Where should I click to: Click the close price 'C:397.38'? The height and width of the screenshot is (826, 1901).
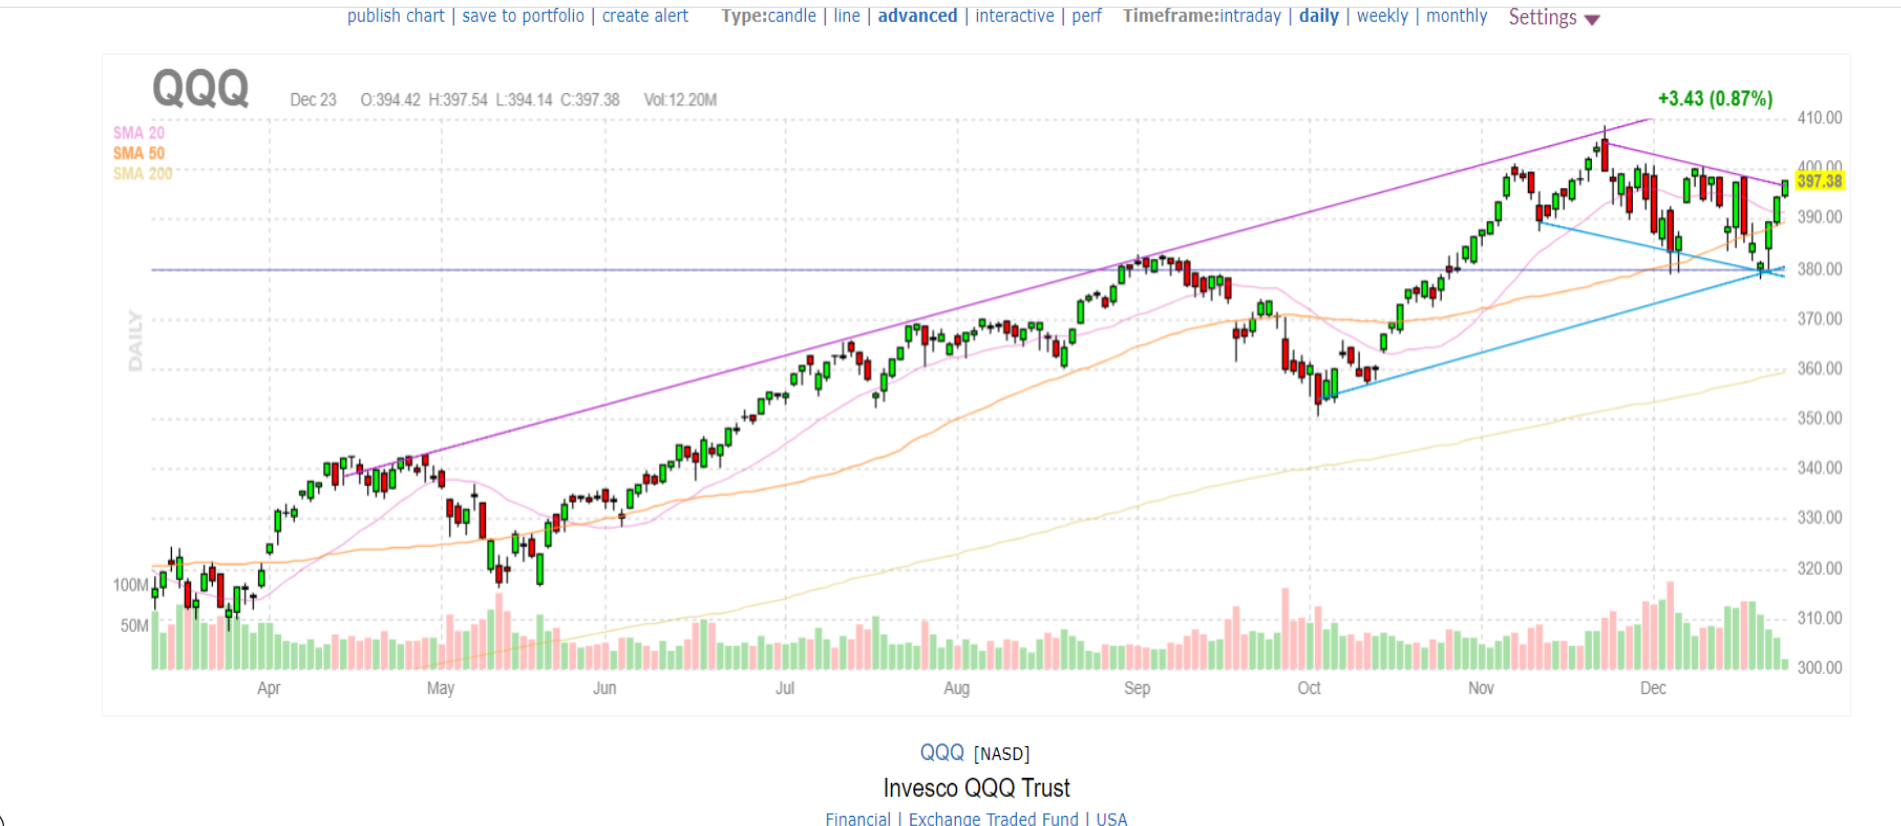[x=590, y=100]
